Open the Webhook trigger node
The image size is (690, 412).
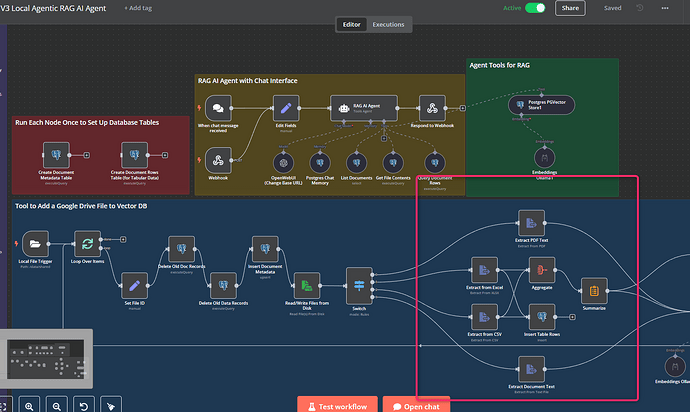pyautogui.click(x=218, y=160)
